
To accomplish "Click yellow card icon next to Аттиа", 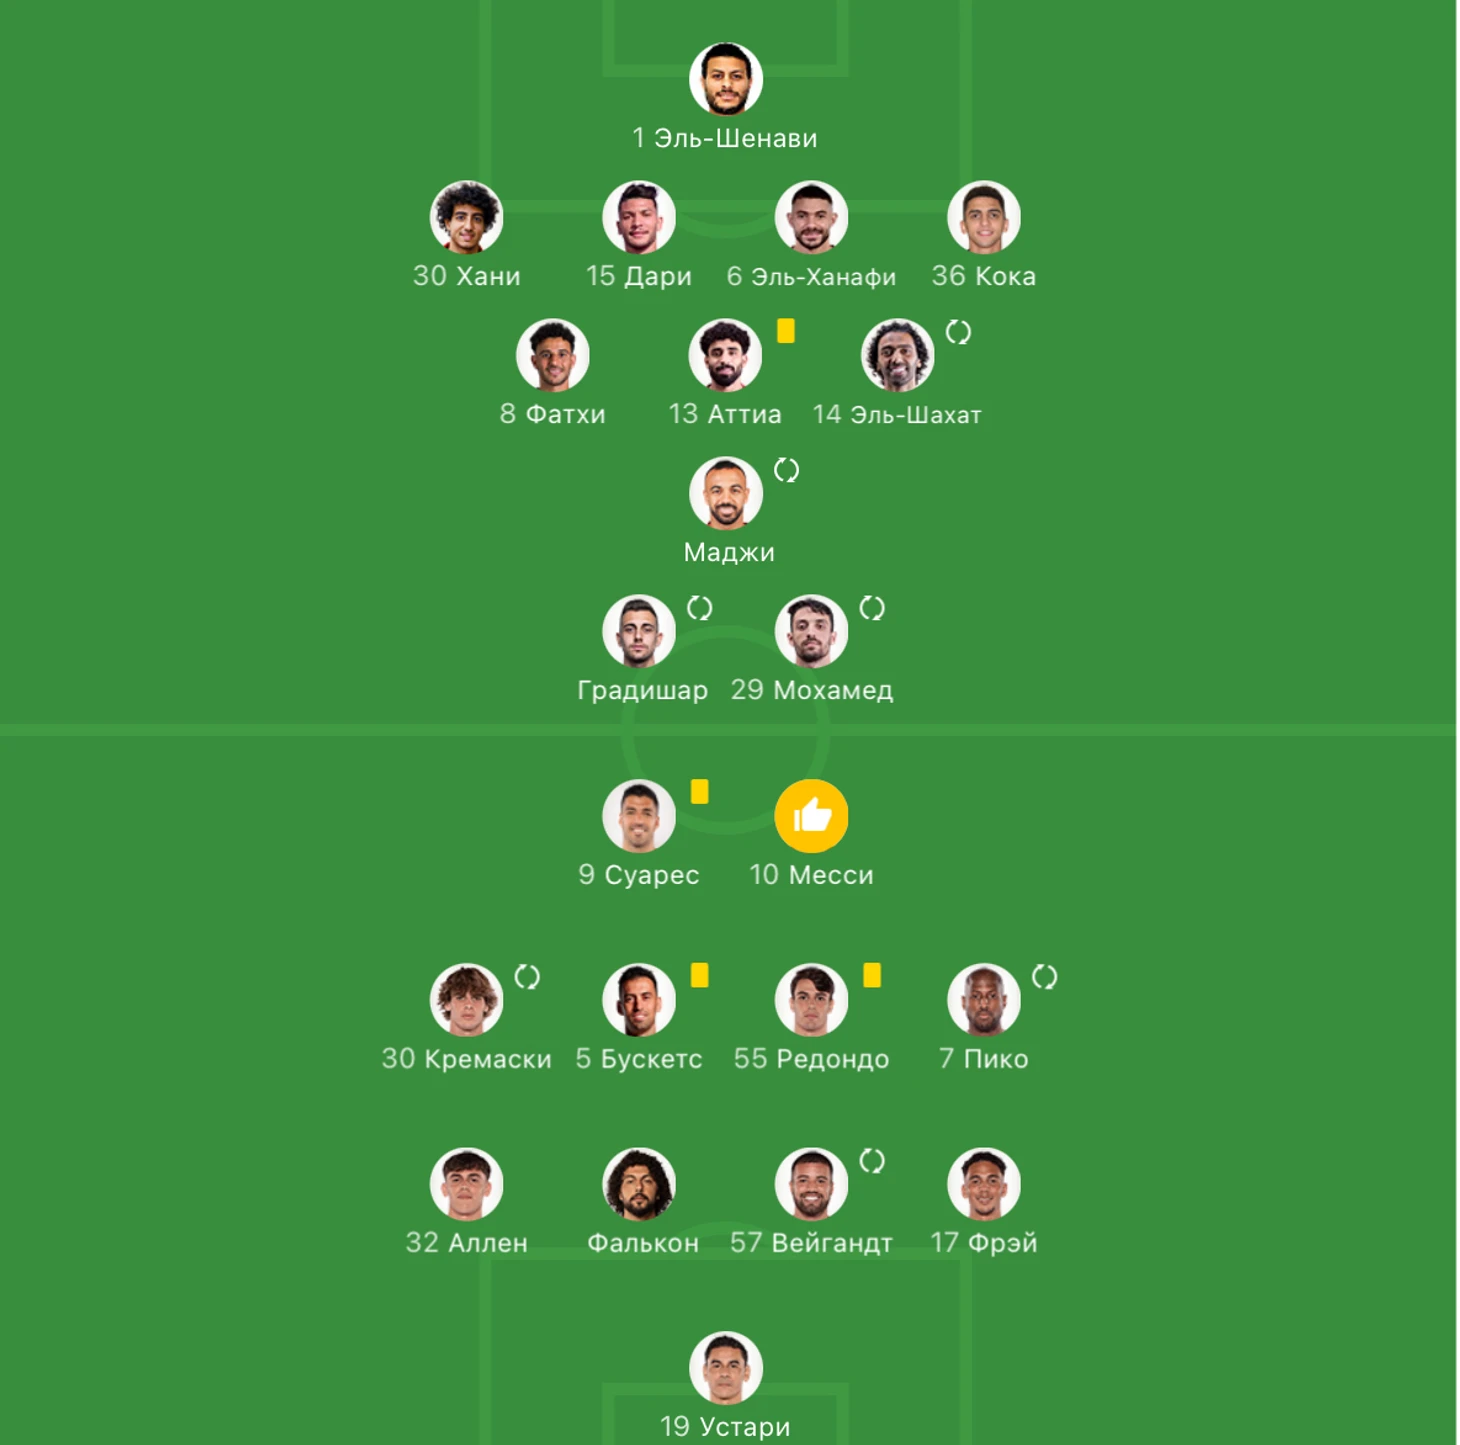I will 786,331.
